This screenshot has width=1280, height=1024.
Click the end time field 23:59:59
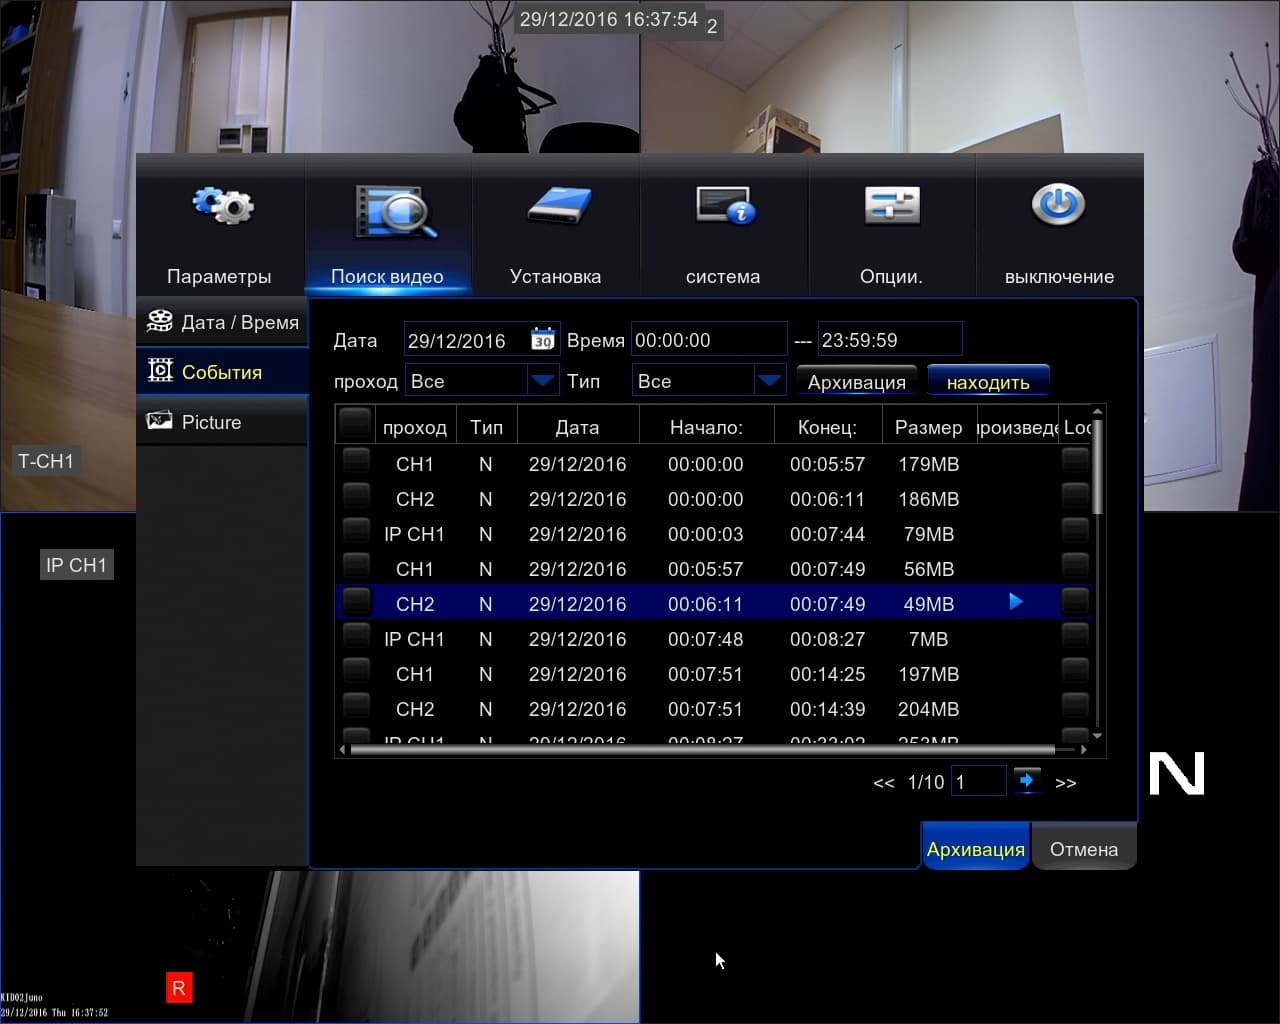pyautogui.click(x=890, y=340)
